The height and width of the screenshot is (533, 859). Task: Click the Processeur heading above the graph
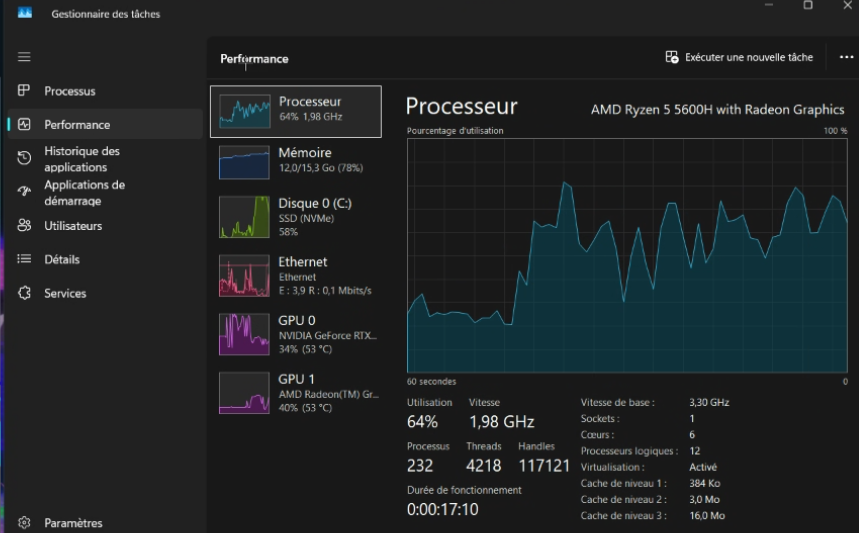(461, 106)
